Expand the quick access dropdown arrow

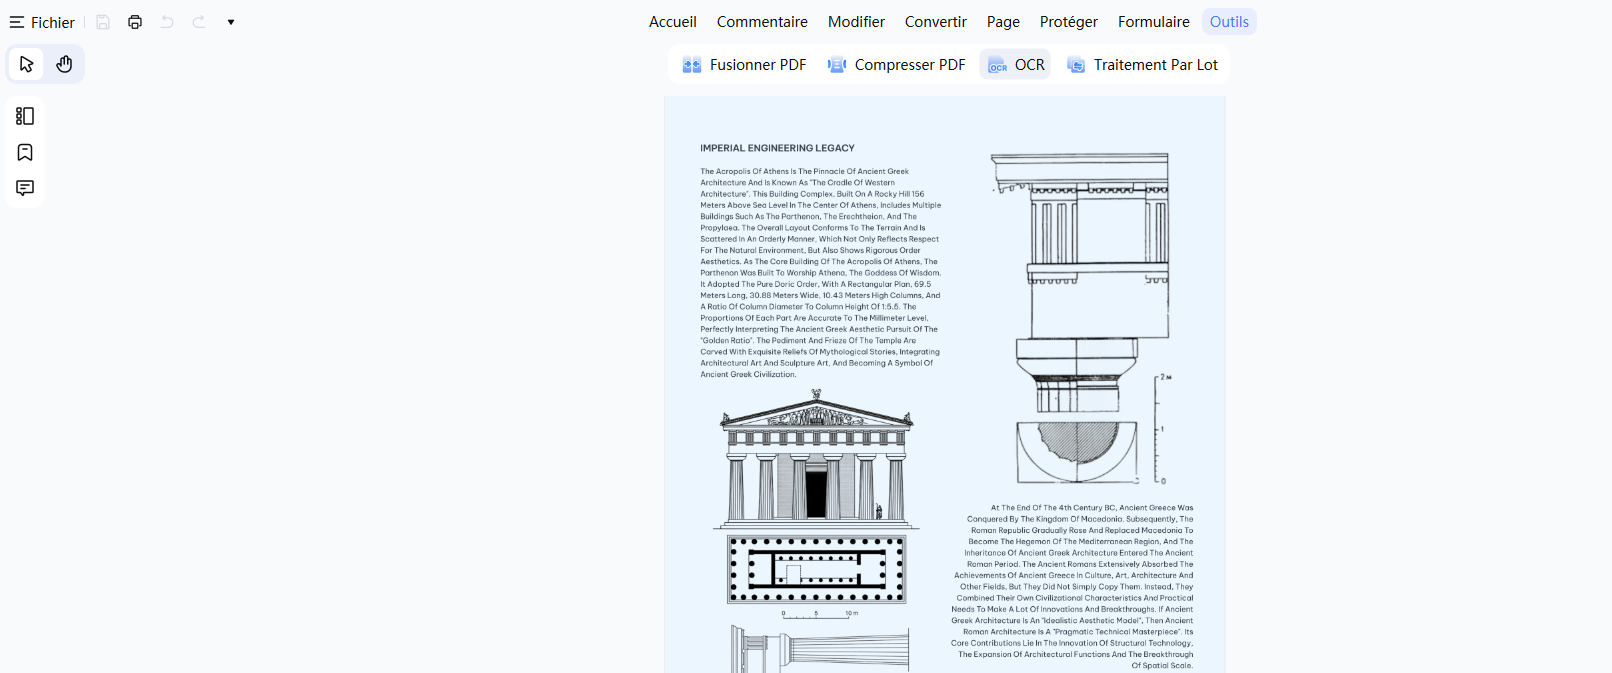pos(231,22)
